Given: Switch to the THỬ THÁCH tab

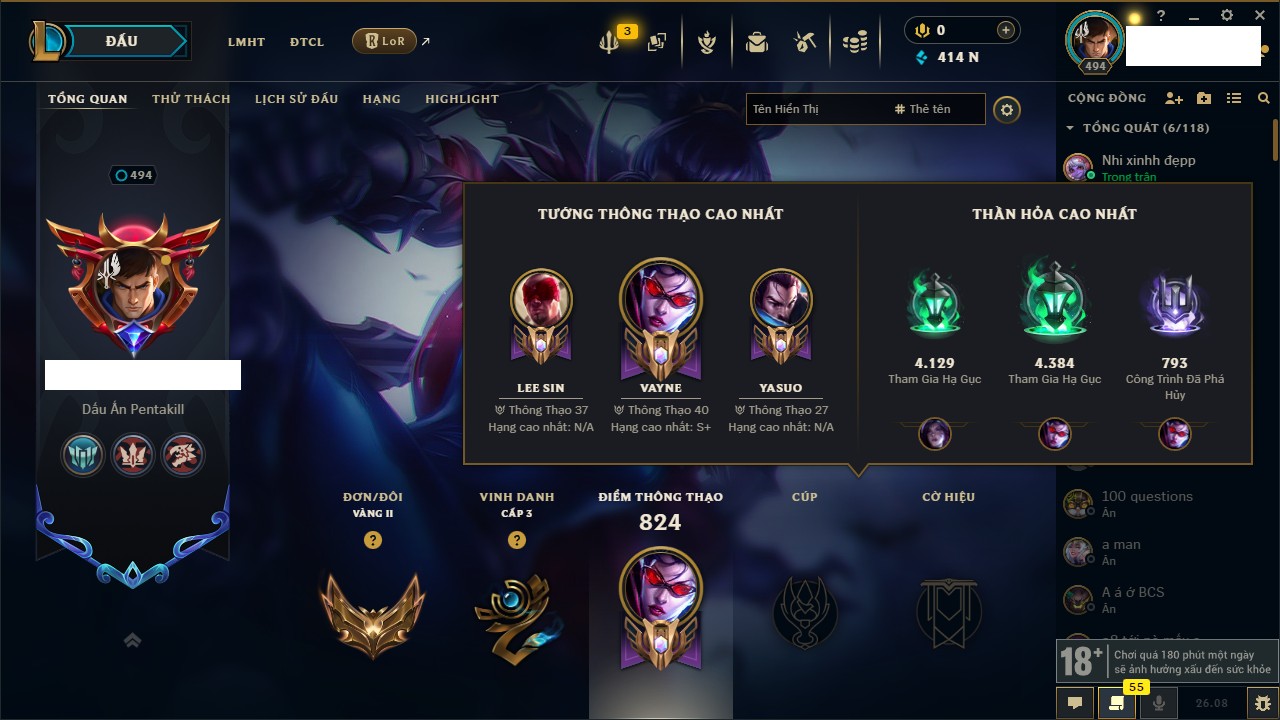Looking at the screenshot, I should click(191, 99).
